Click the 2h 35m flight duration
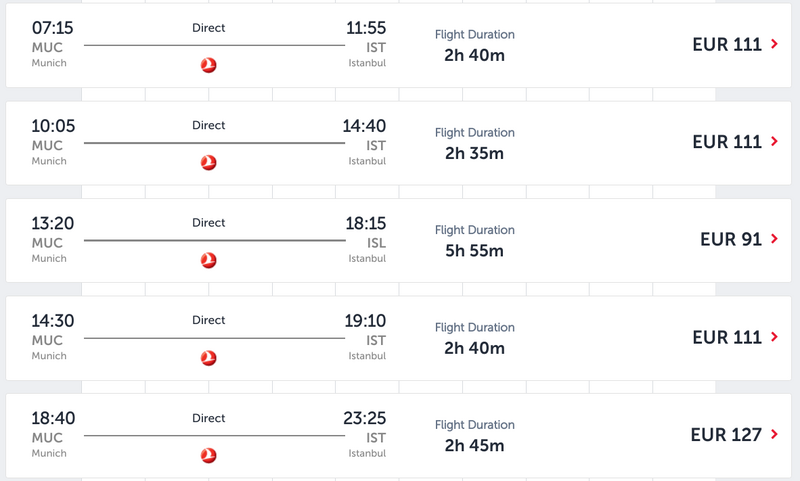800x481 pixels. 474,153
